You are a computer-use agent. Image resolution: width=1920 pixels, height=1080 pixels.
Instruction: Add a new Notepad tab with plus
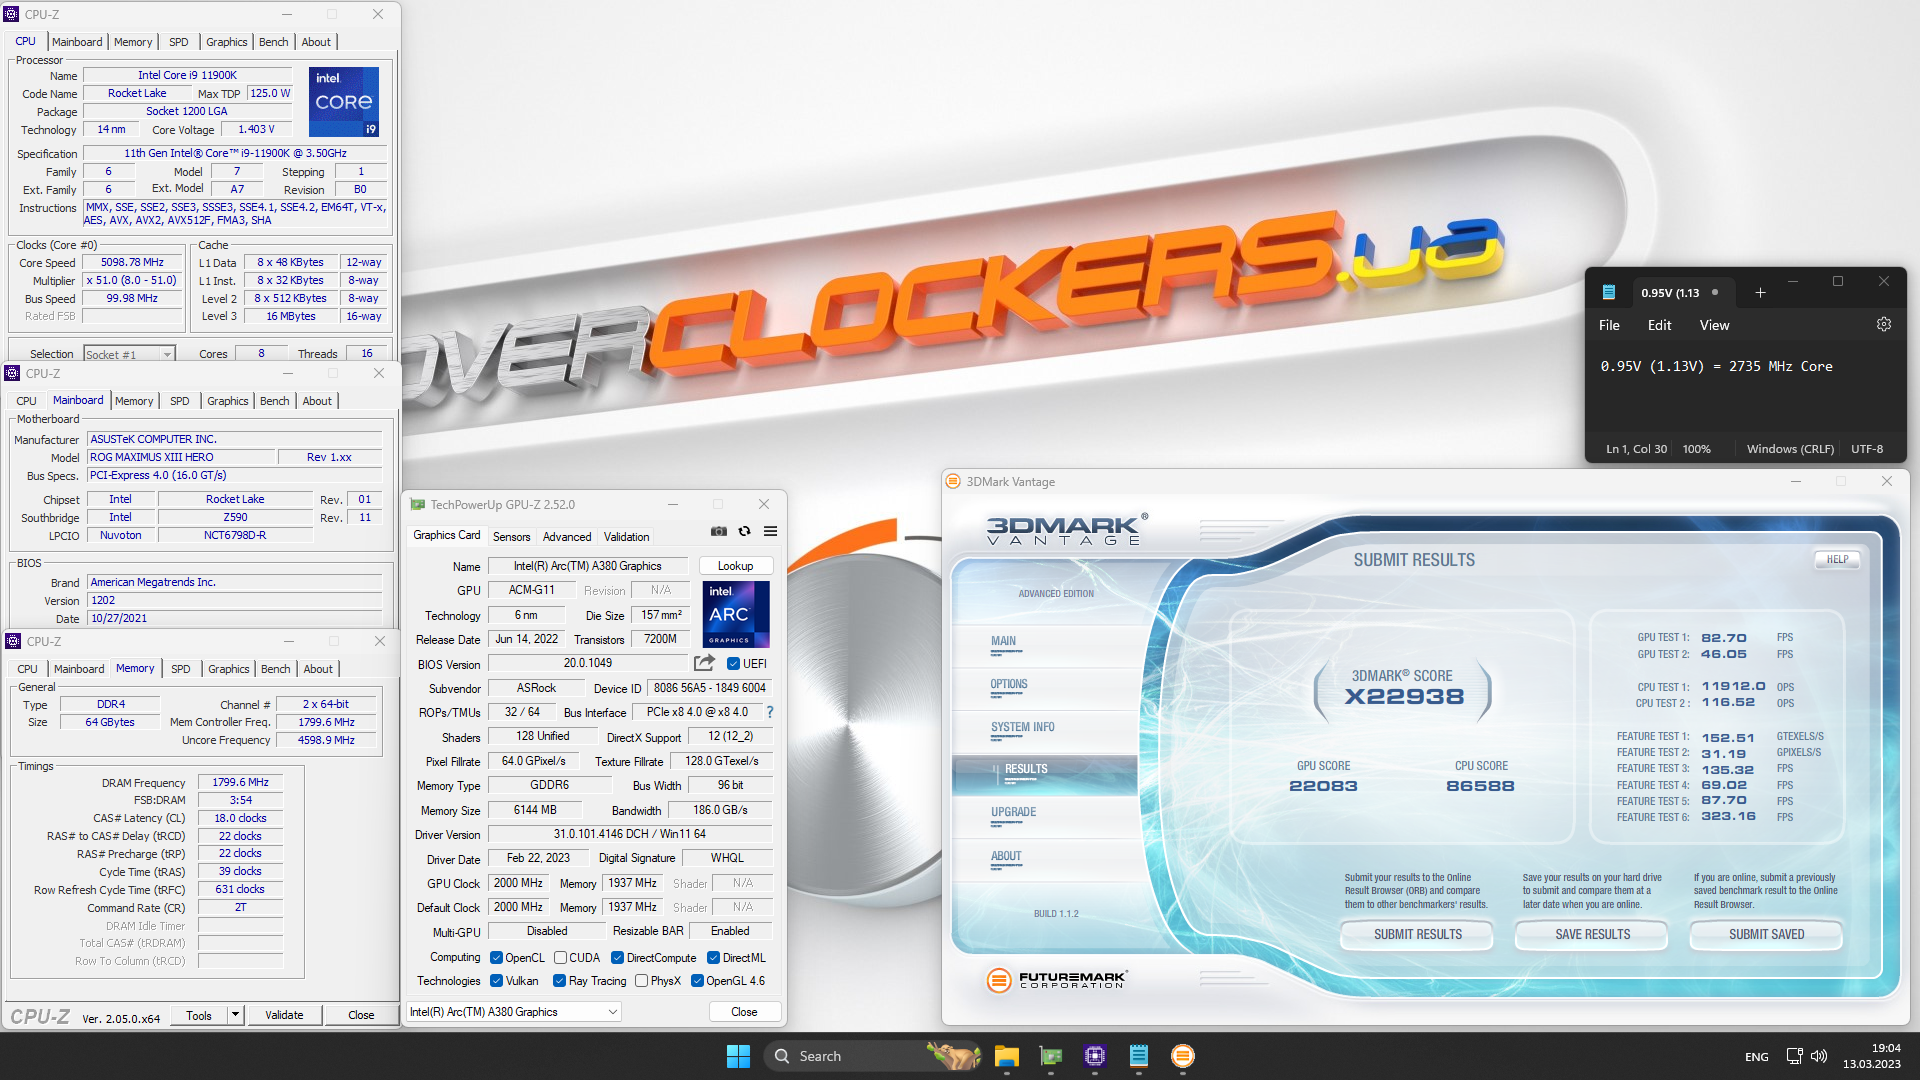click(1760, 293)
